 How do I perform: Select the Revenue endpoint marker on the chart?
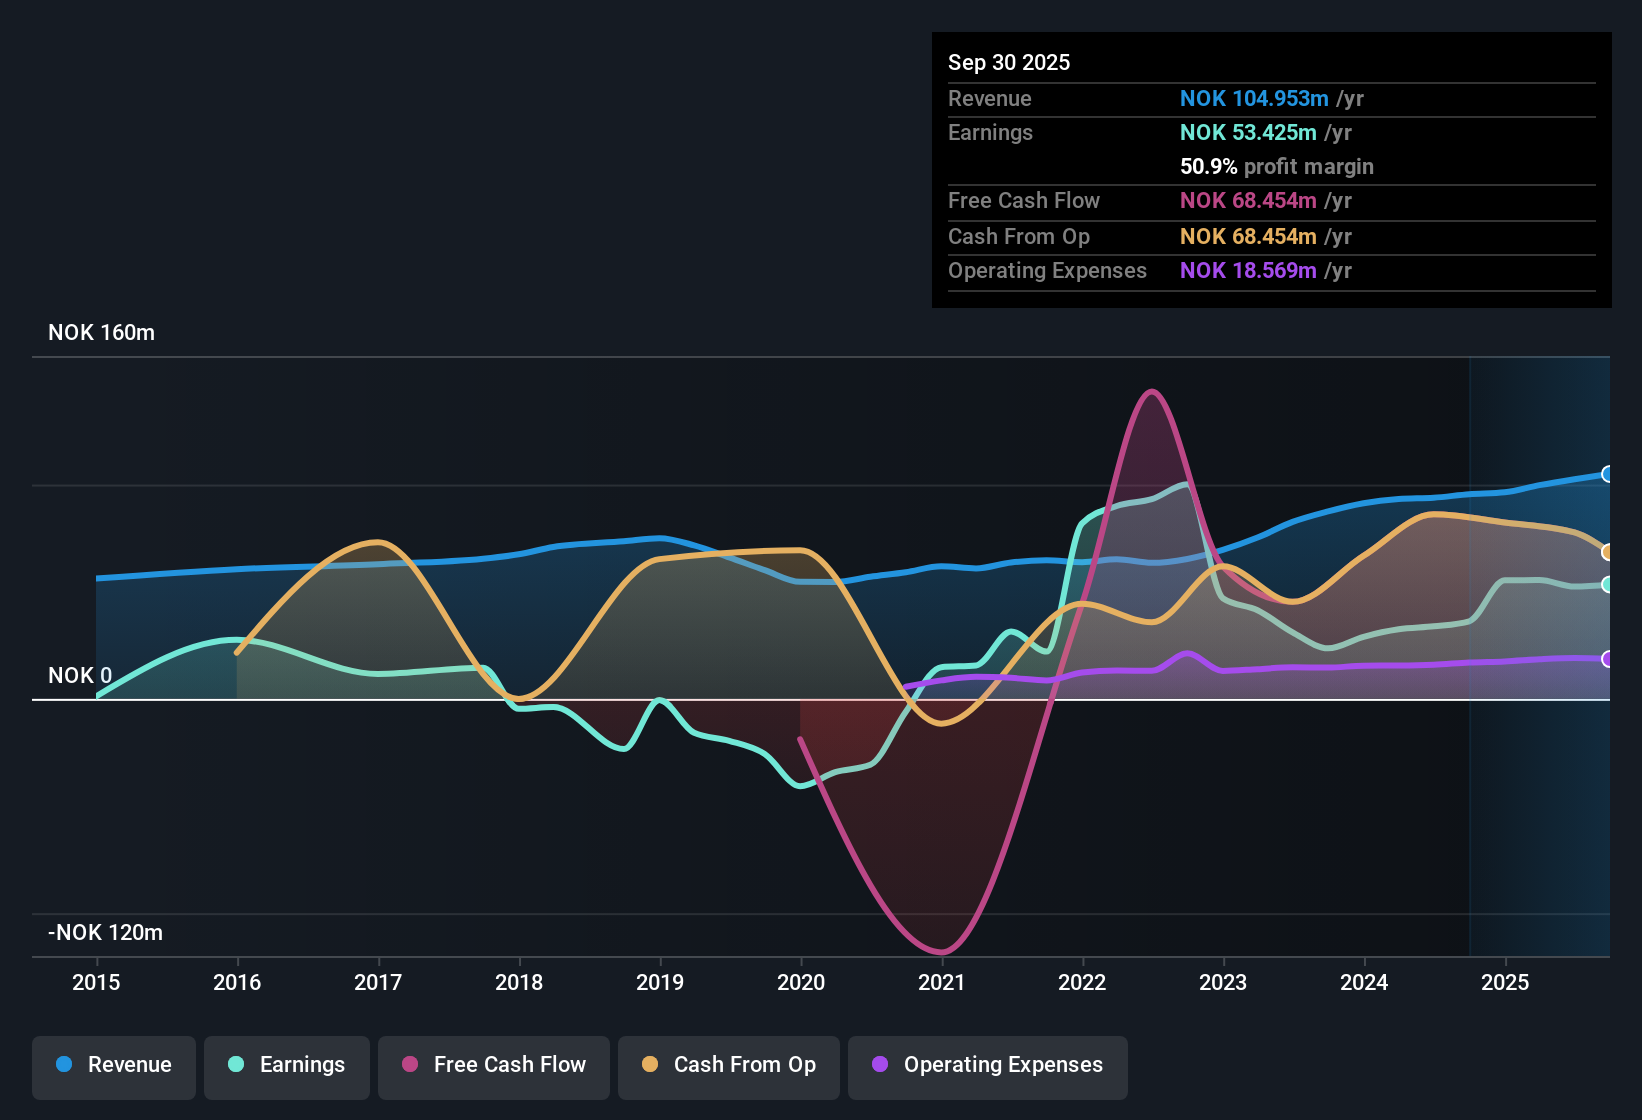pos(1607,472)
